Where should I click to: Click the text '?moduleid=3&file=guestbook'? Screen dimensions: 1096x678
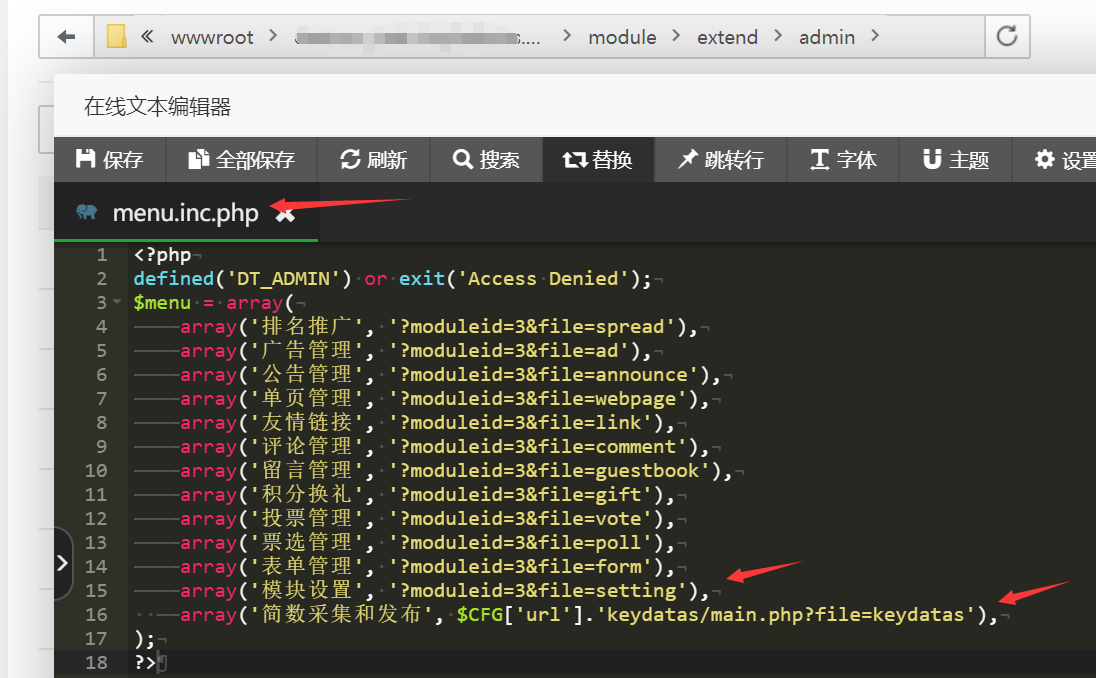click(x=550, y=470)
